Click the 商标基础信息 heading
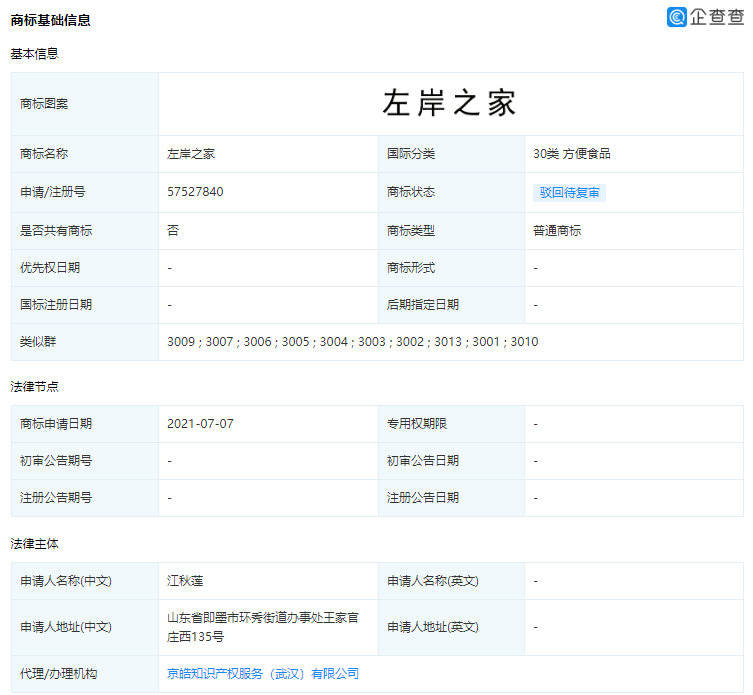 [50, 20]
